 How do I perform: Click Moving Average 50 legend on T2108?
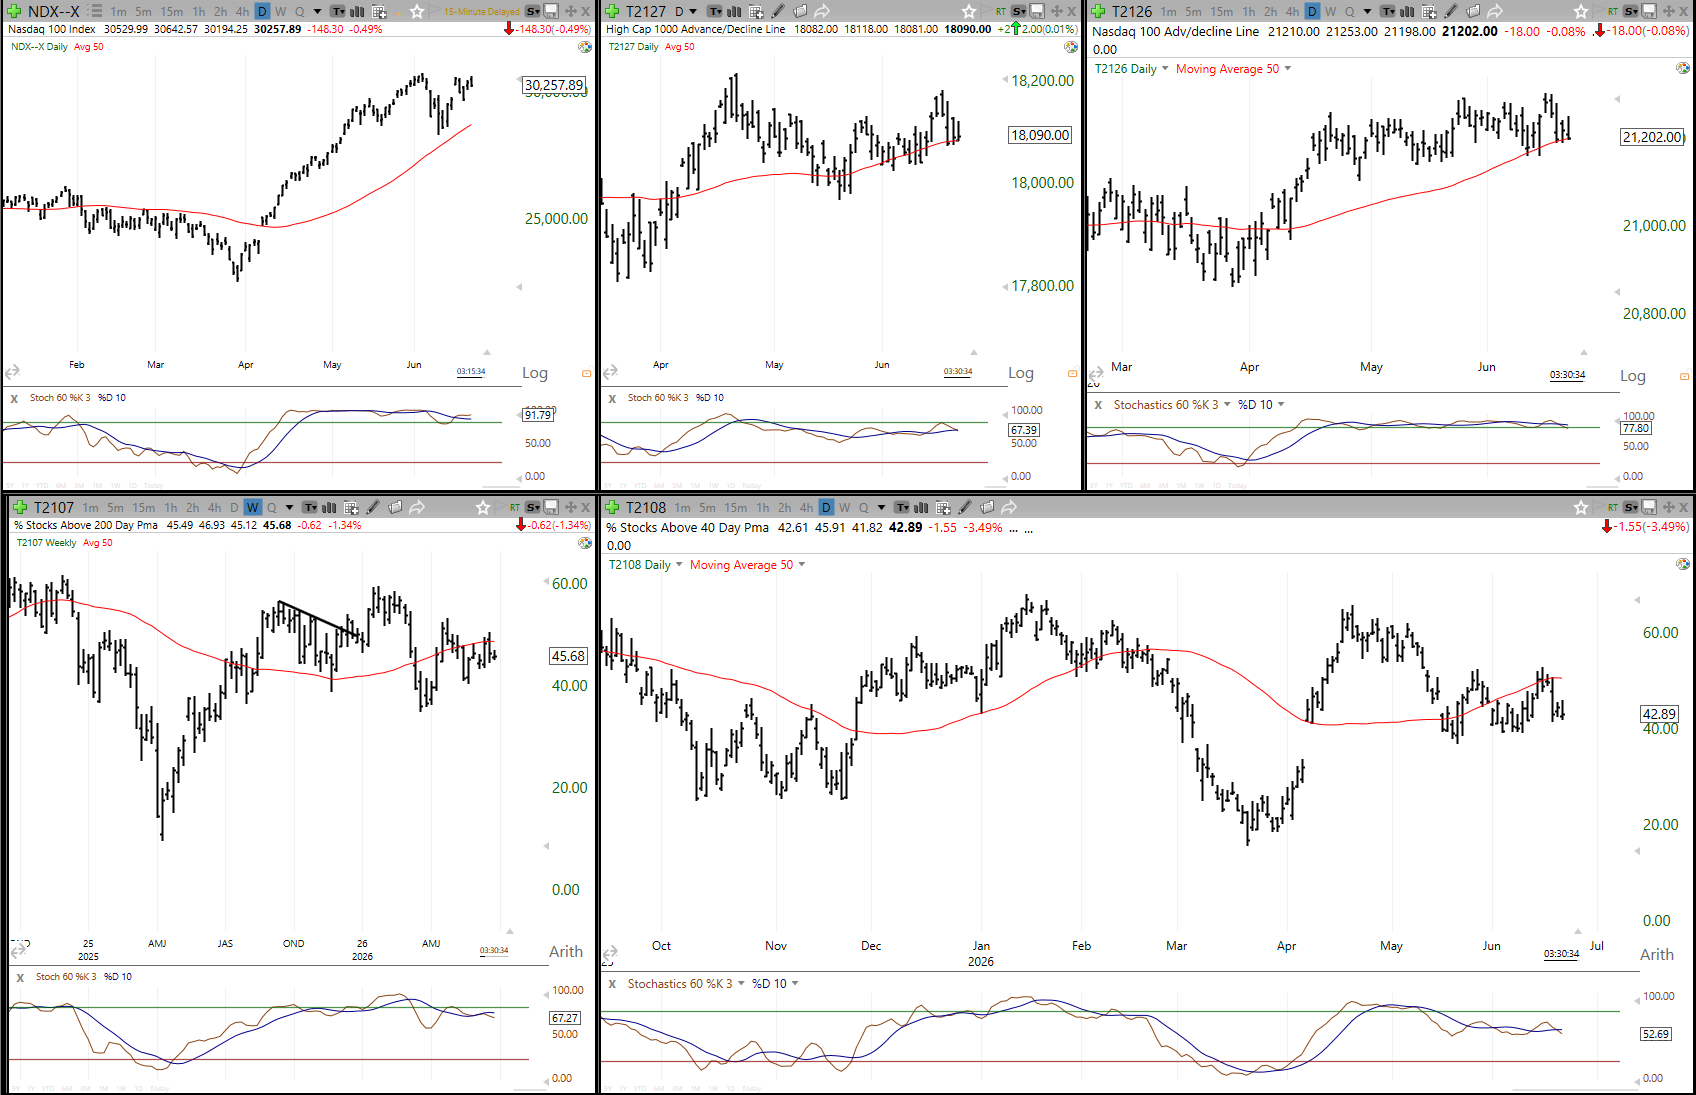tap(741, 565)
